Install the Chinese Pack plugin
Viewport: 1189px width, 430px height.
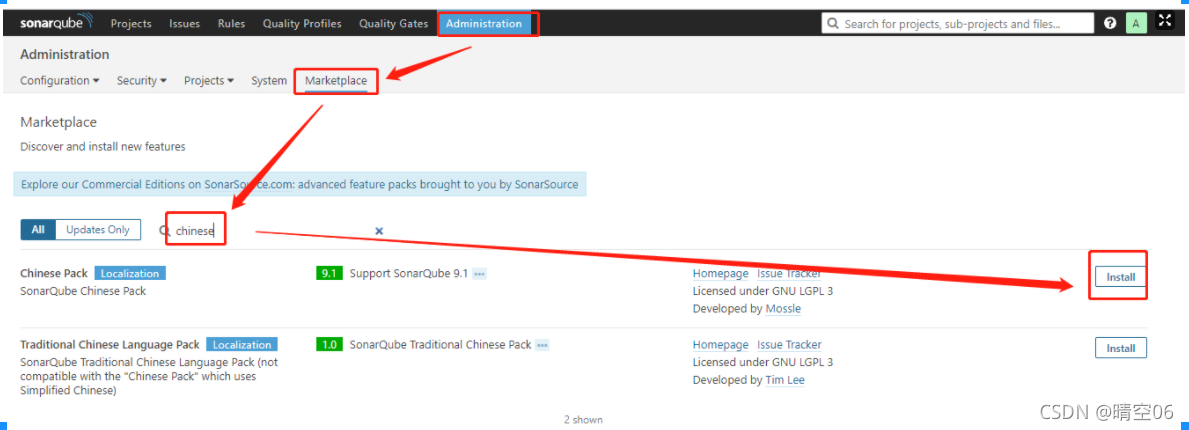[x=1121, y=277]
